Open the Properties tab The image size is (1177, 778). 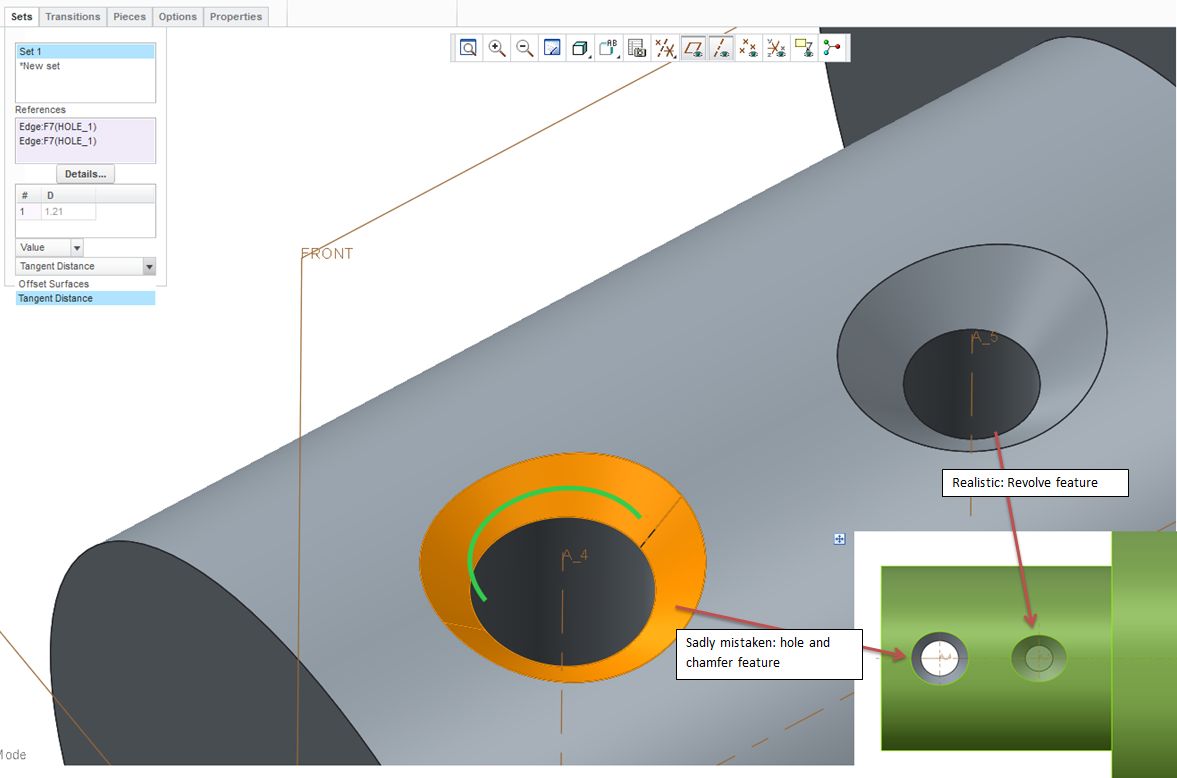coord(236,17)
